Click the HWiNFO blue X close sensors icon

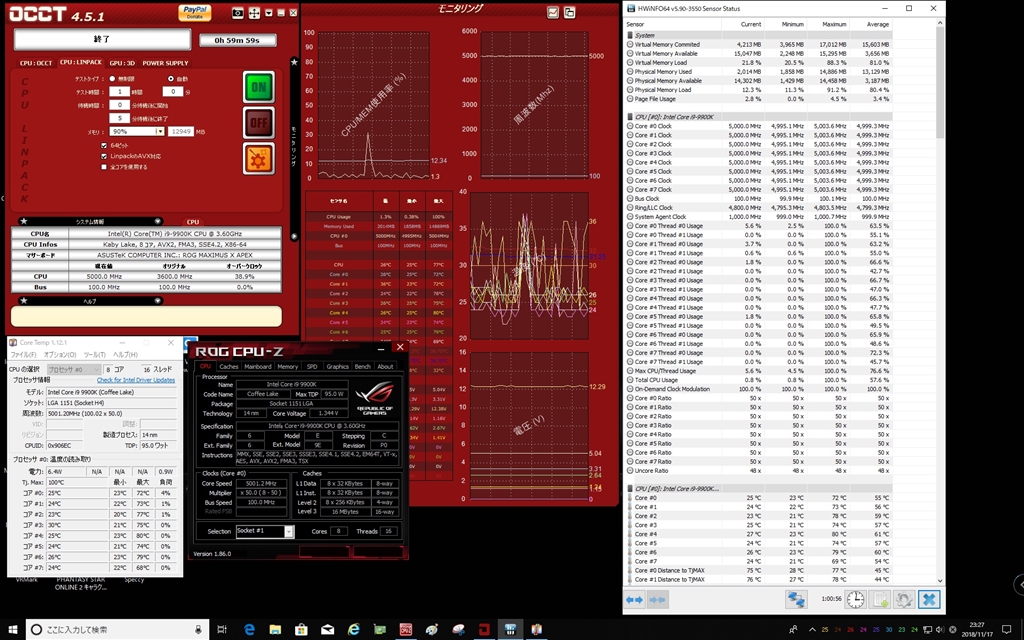[x=929, y=599]
